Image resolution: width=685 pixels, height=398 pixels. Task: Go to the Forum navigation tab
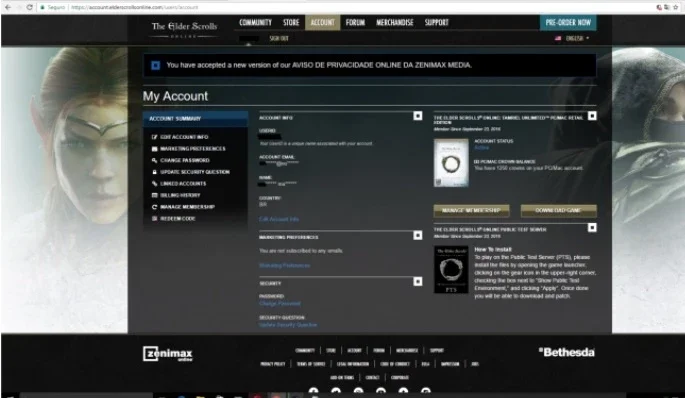pos(355,22)
